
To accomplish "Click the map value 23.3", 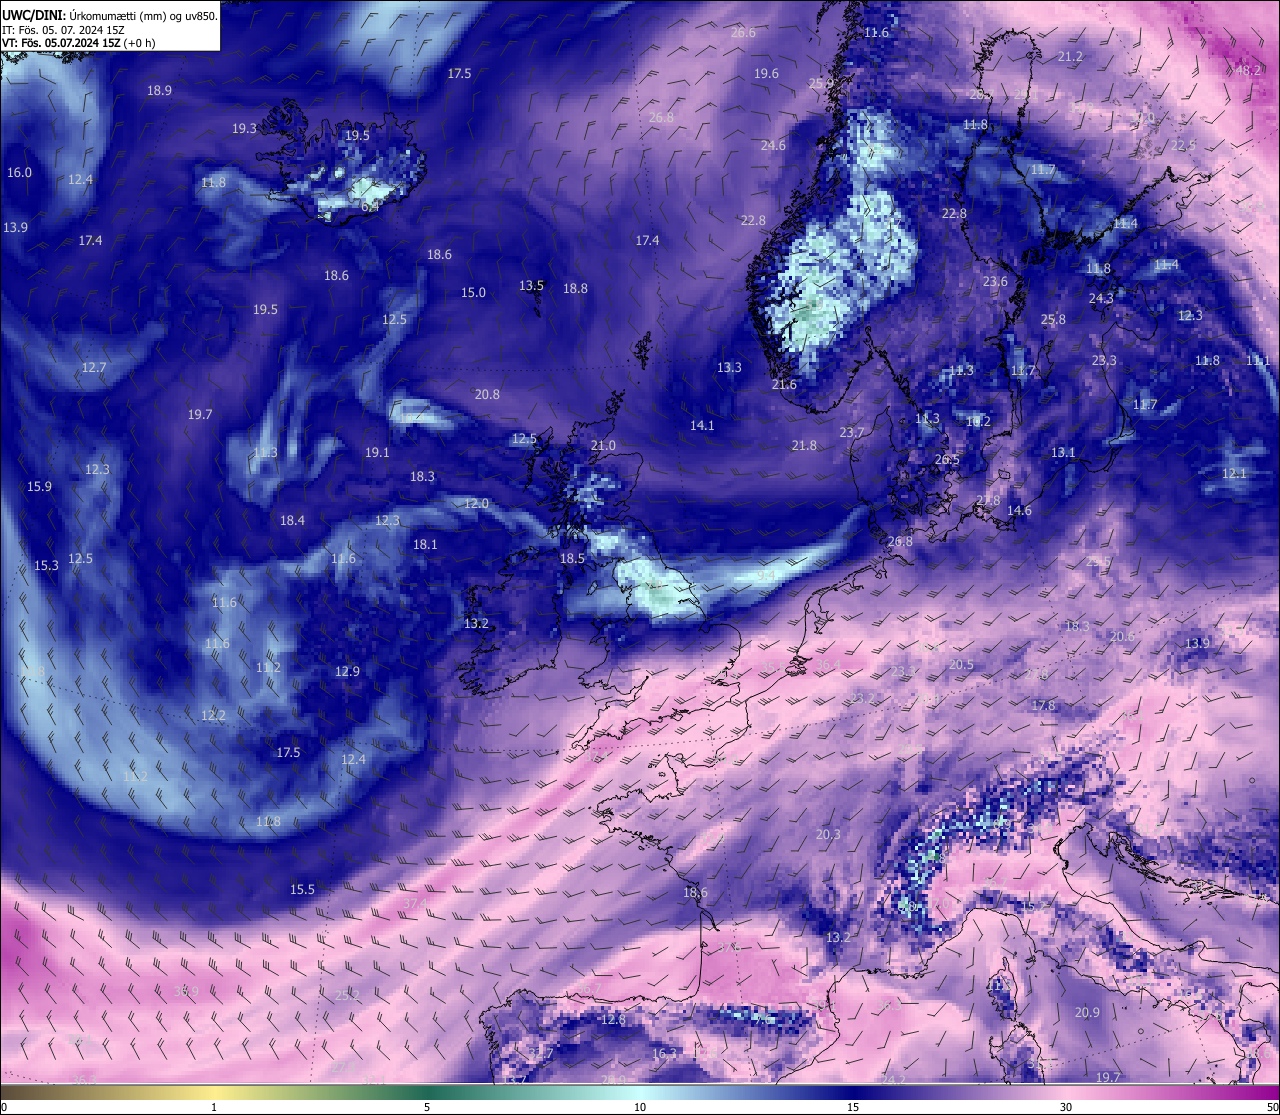I will (x=1104, y=360).
